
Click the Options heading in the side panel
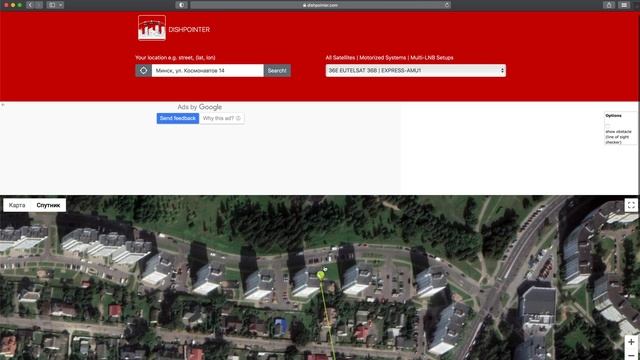[613, 116]
